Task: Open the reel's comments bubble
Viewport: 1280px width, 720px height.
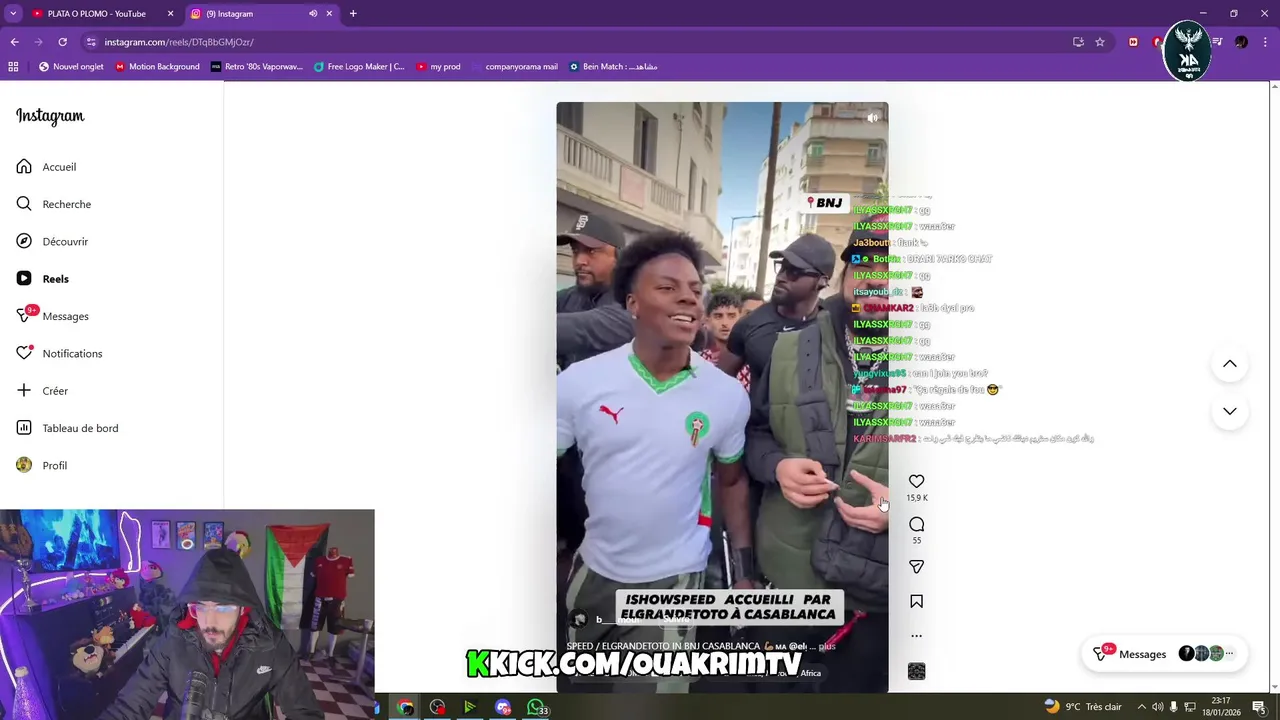Action: pos(916,524)
